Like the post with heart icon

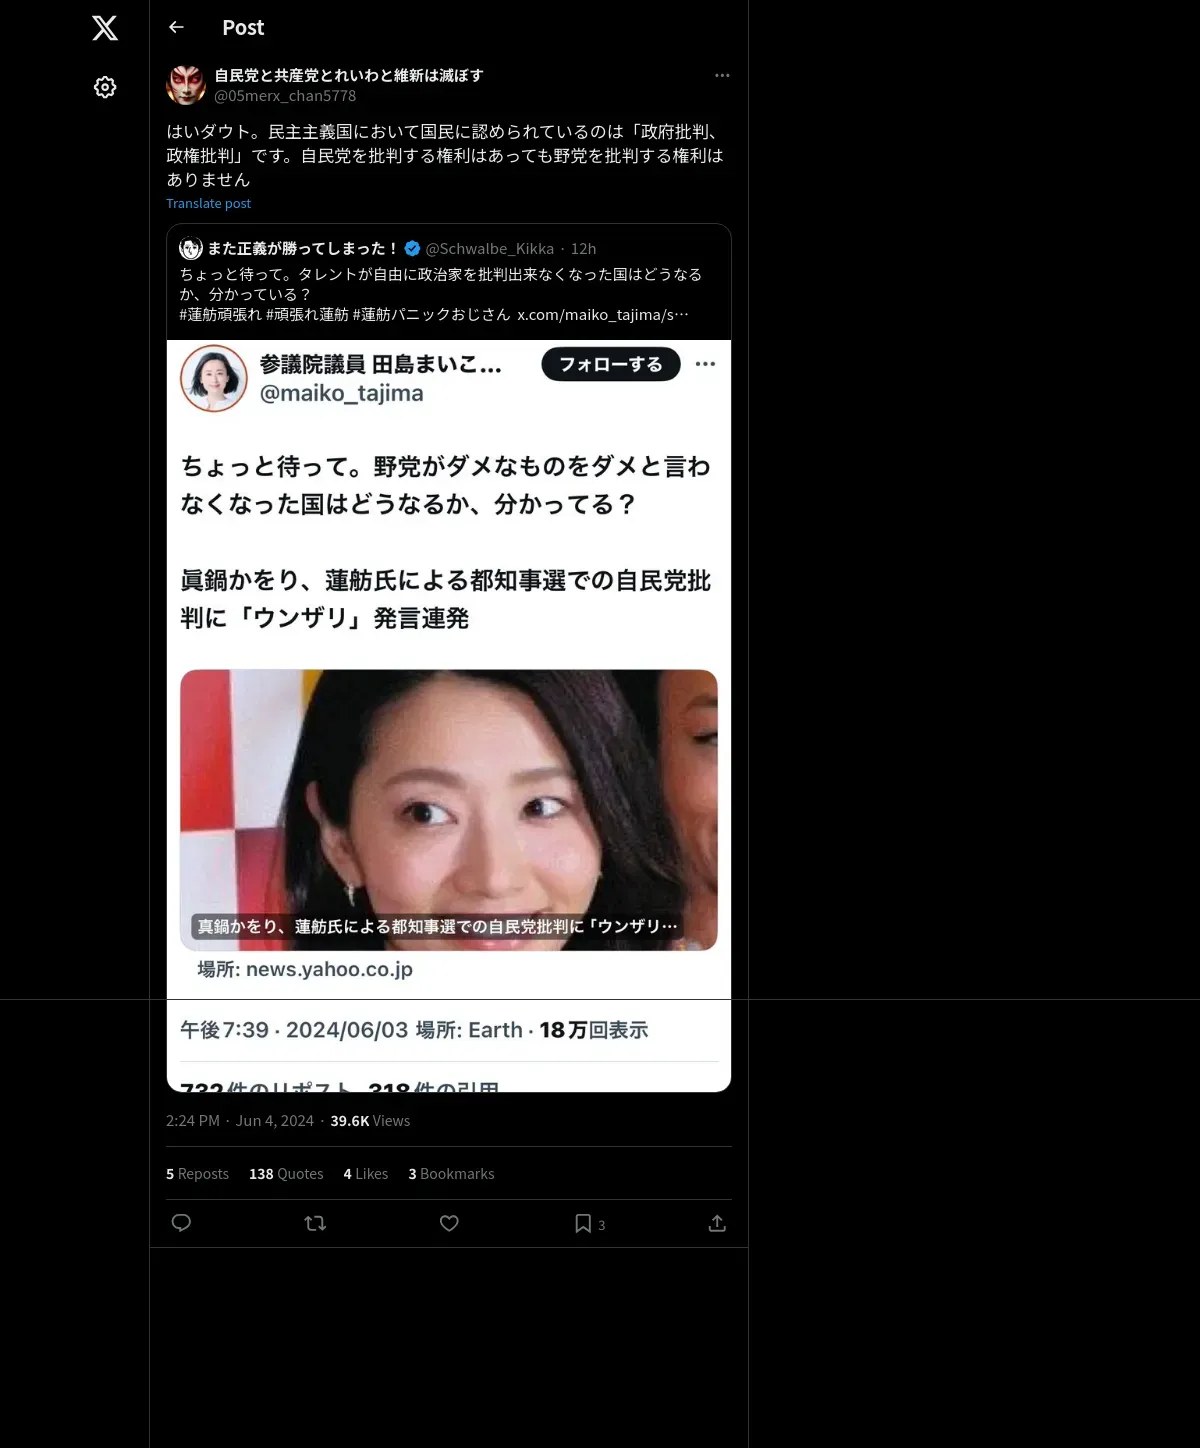point(449,1223)
